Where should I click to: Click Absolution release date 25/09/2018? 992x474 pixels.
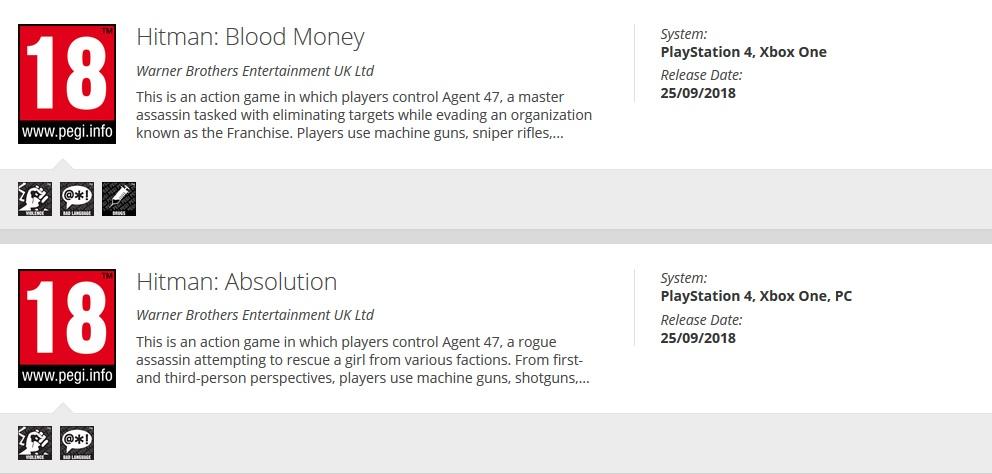click(x=698, y=338)
